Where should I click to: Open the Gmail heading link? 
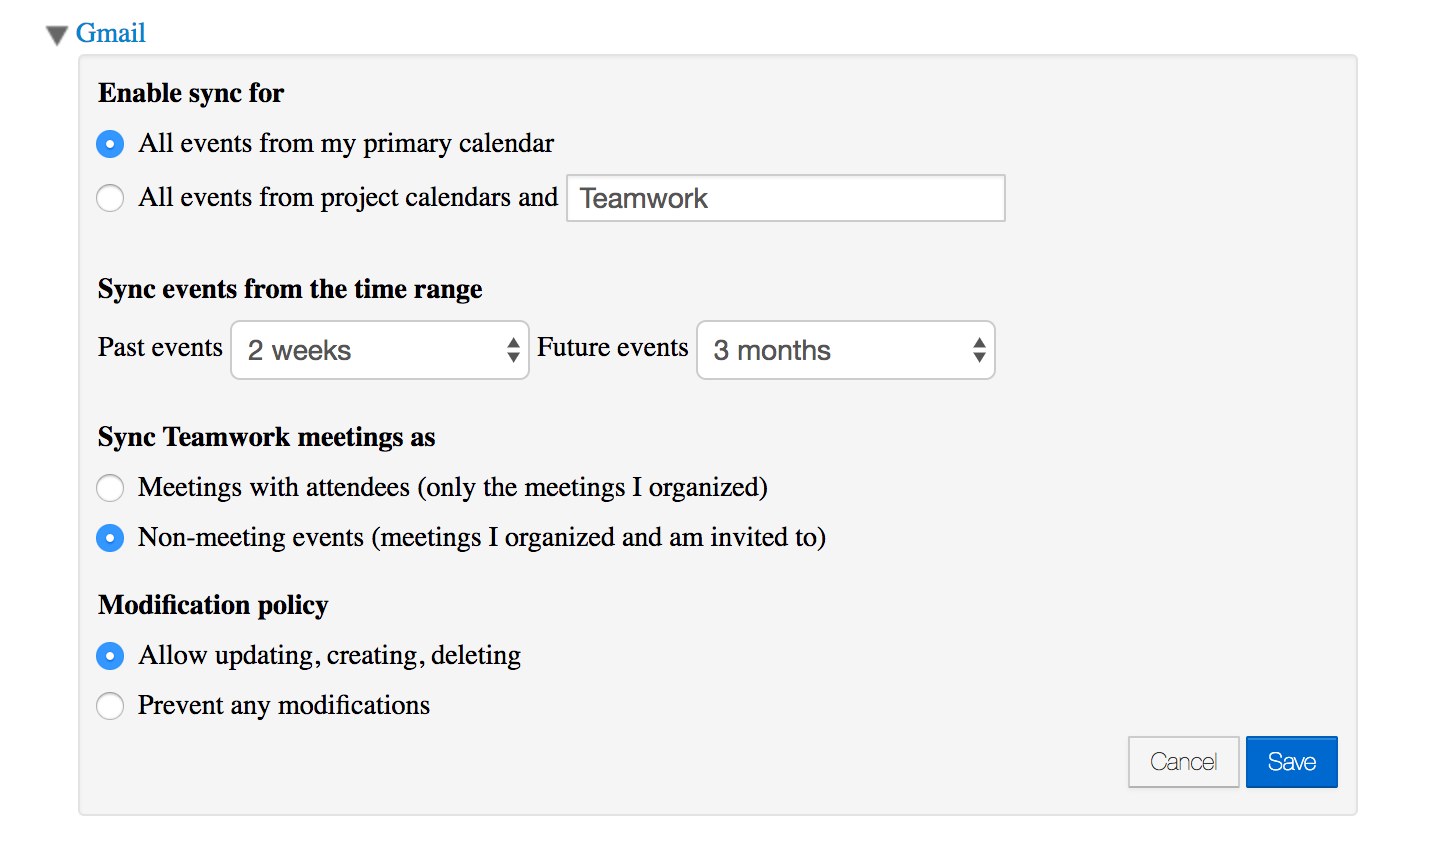point(111,33)
